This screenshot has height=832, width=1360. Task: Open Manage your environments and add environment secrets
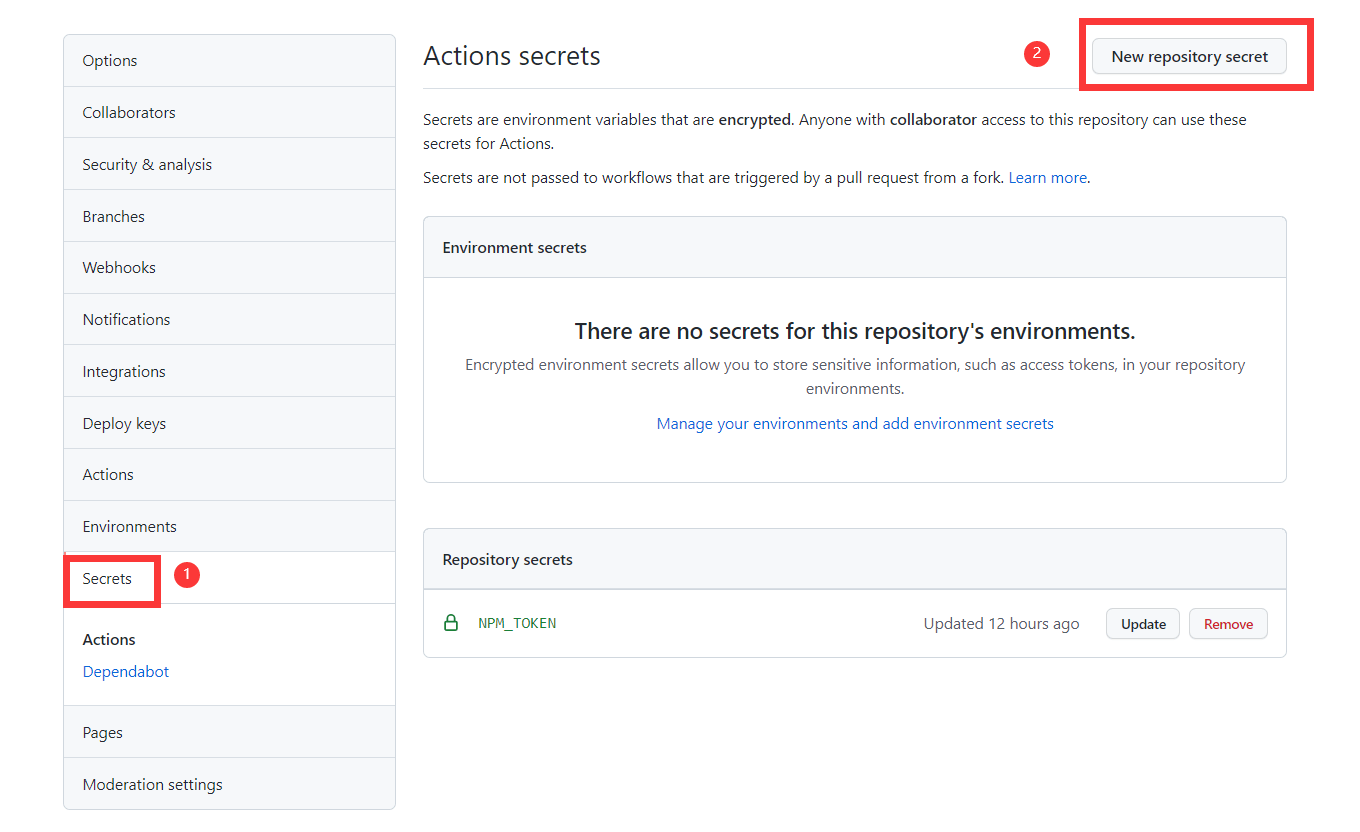[x=855, y=424]
